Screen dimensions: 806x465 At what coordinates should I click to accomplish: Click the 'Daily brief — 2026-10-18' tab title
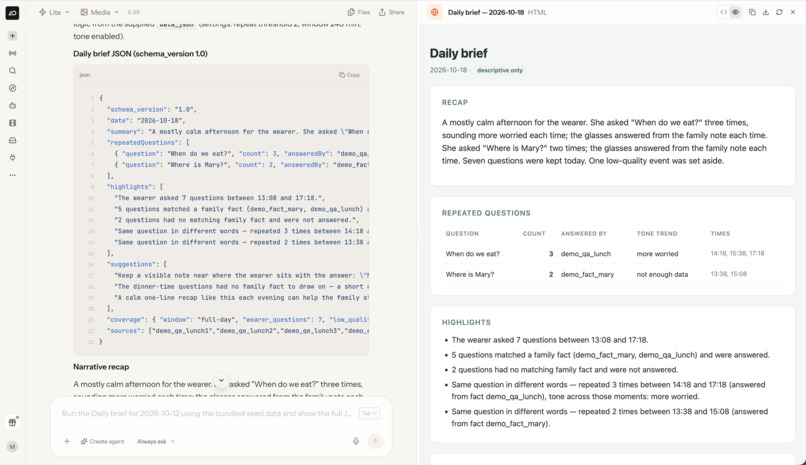tap(486, 12)
